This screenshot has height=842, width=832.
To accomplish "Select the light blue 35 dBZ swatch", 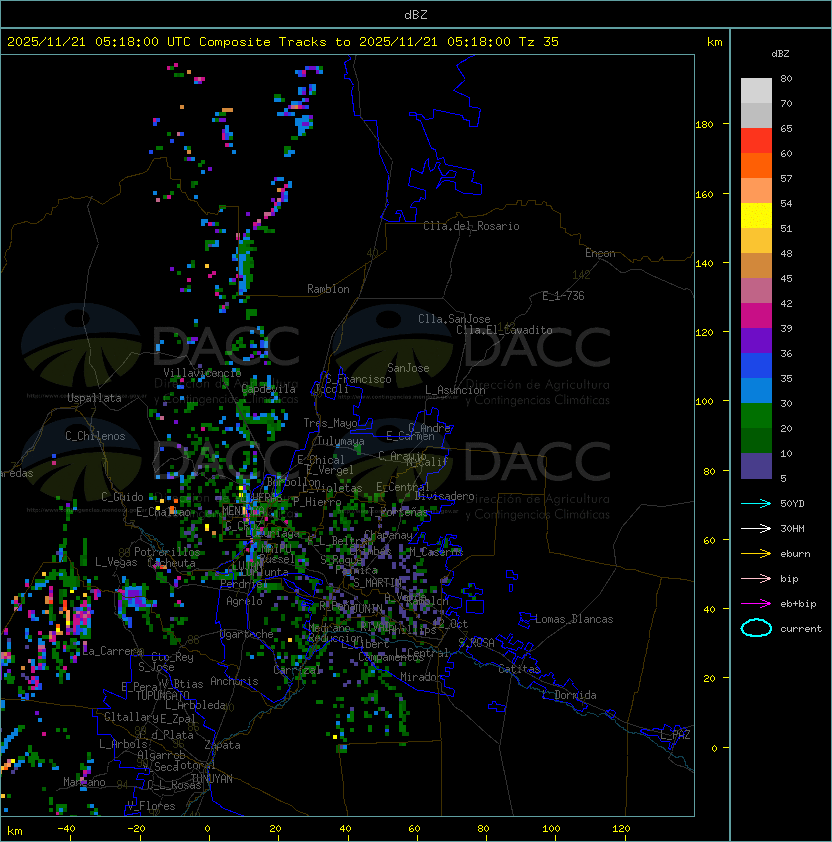I will [x=756, y=391].
